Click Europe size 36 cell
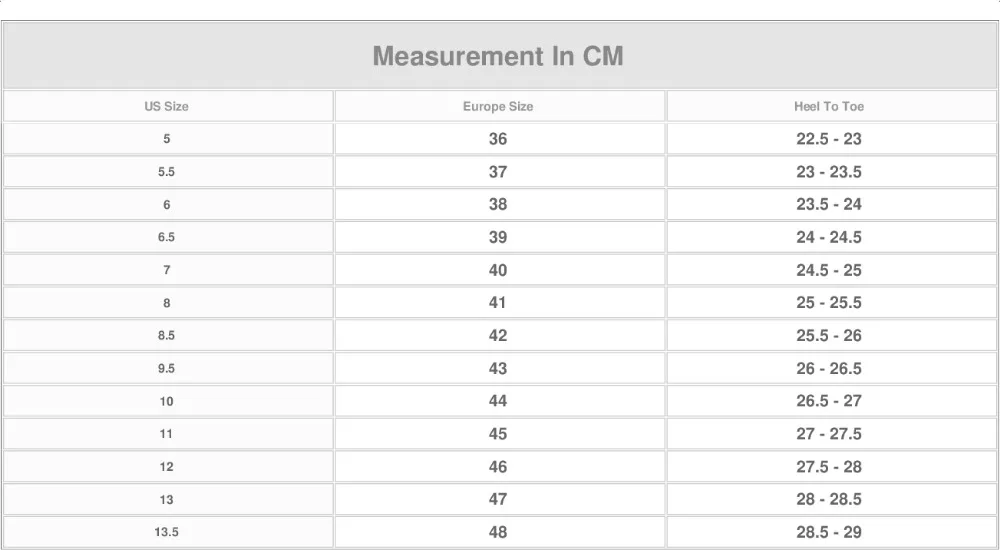1000x550 pixels. pos(499,138)
